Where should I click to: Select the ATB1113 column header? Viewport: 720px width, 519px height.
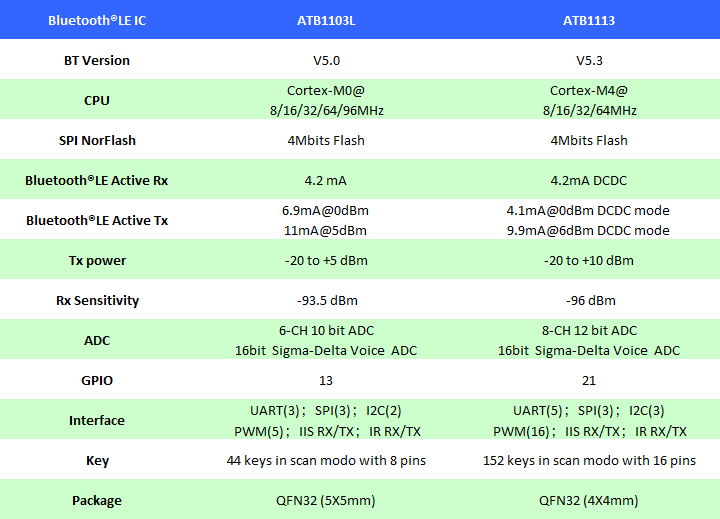[x=589, y=20]
